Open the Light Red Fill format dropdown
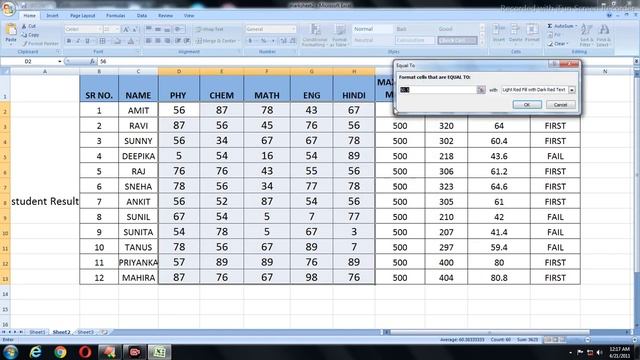The image size is (640, 360). click(x=572, y=89)
